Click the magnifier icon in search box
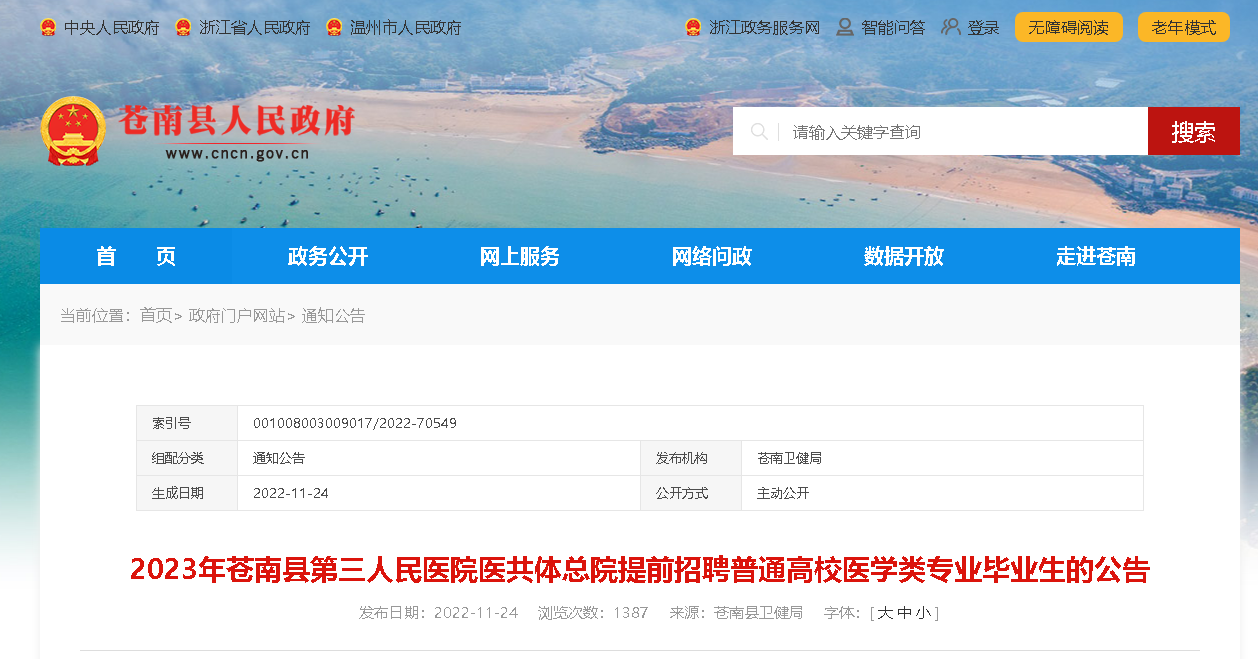 (759, 132)
